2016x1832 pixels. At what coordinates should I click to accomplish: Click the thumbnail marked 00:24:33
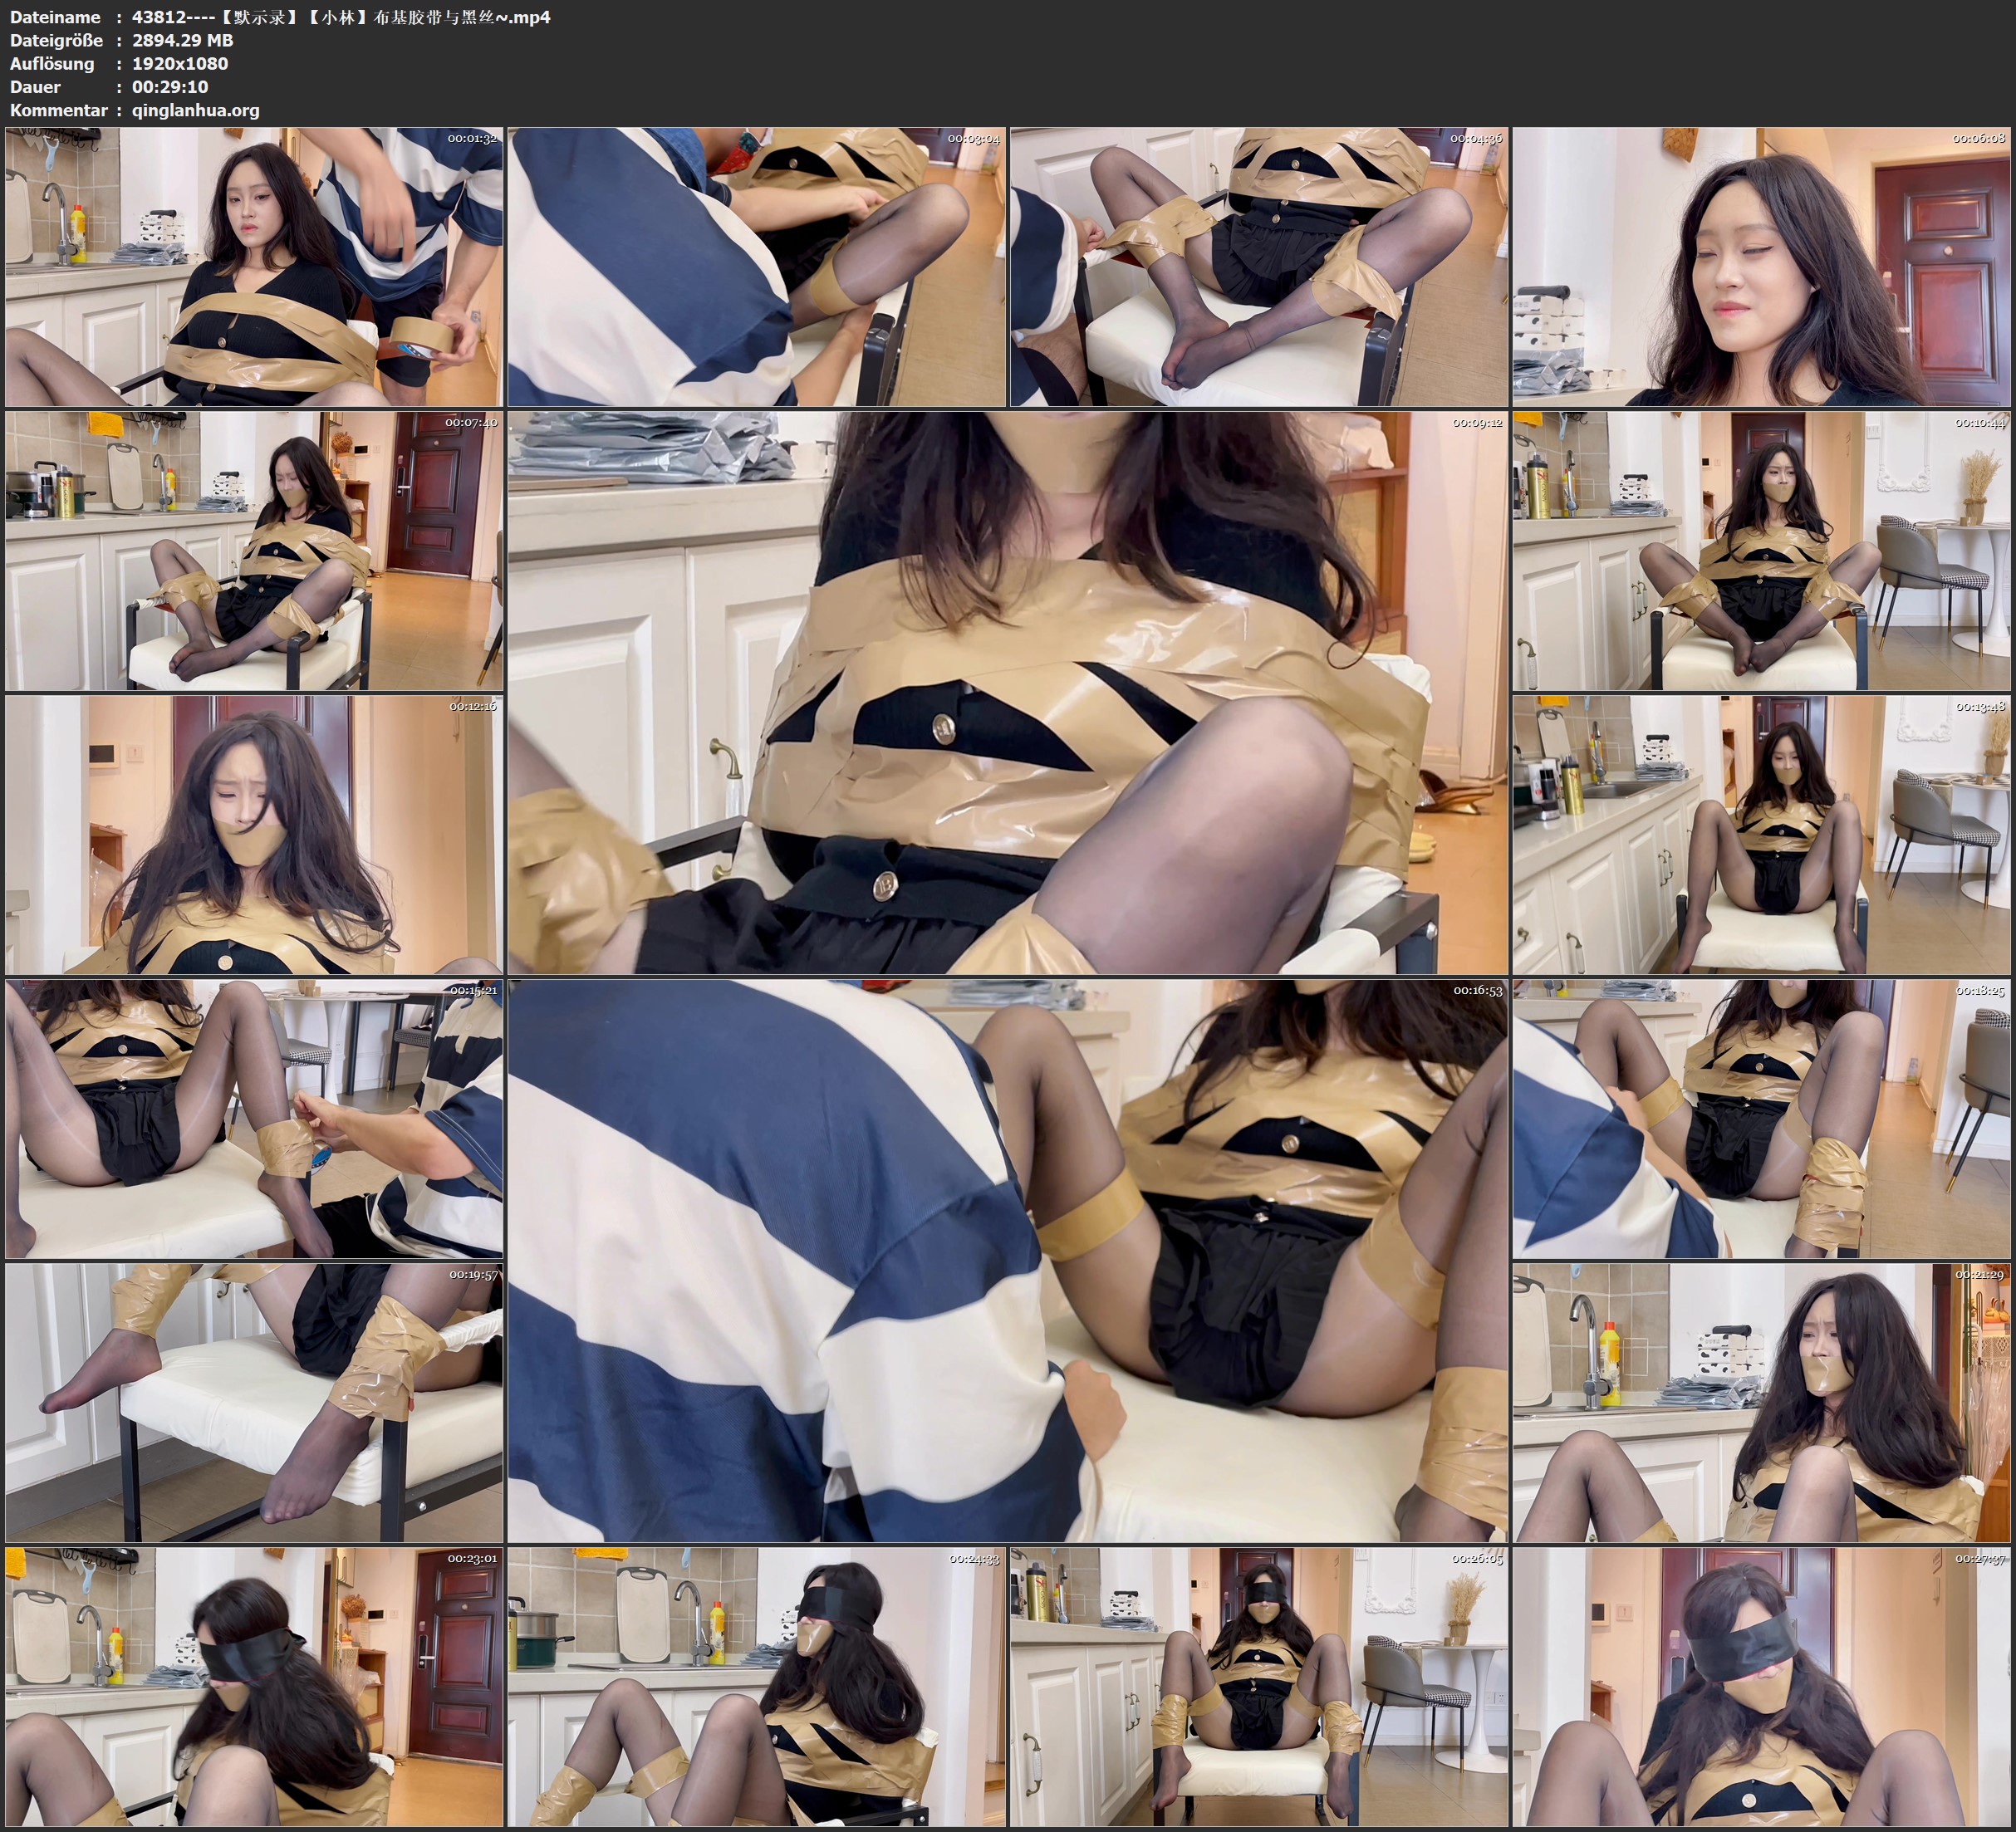coord(756,1686)
